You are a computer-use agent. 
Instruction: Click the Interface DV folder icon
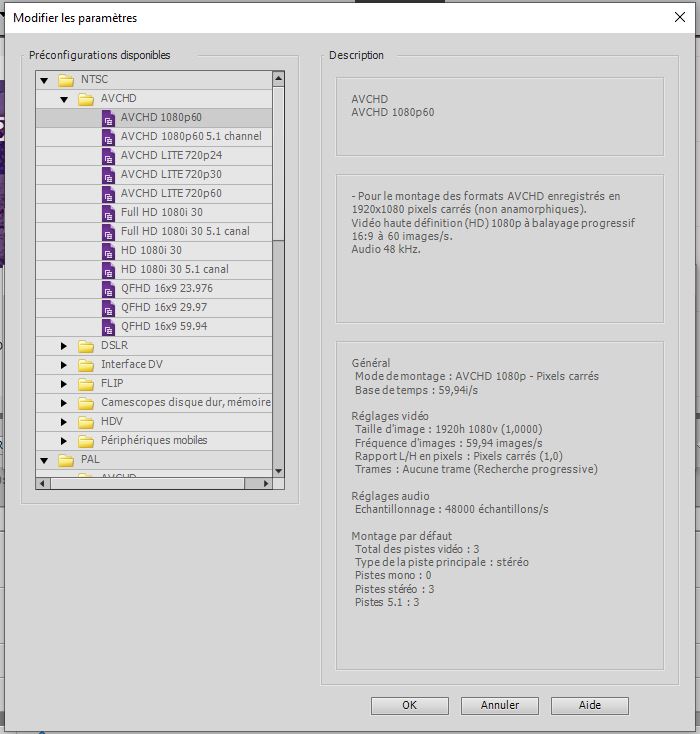[x=86, y=365]
